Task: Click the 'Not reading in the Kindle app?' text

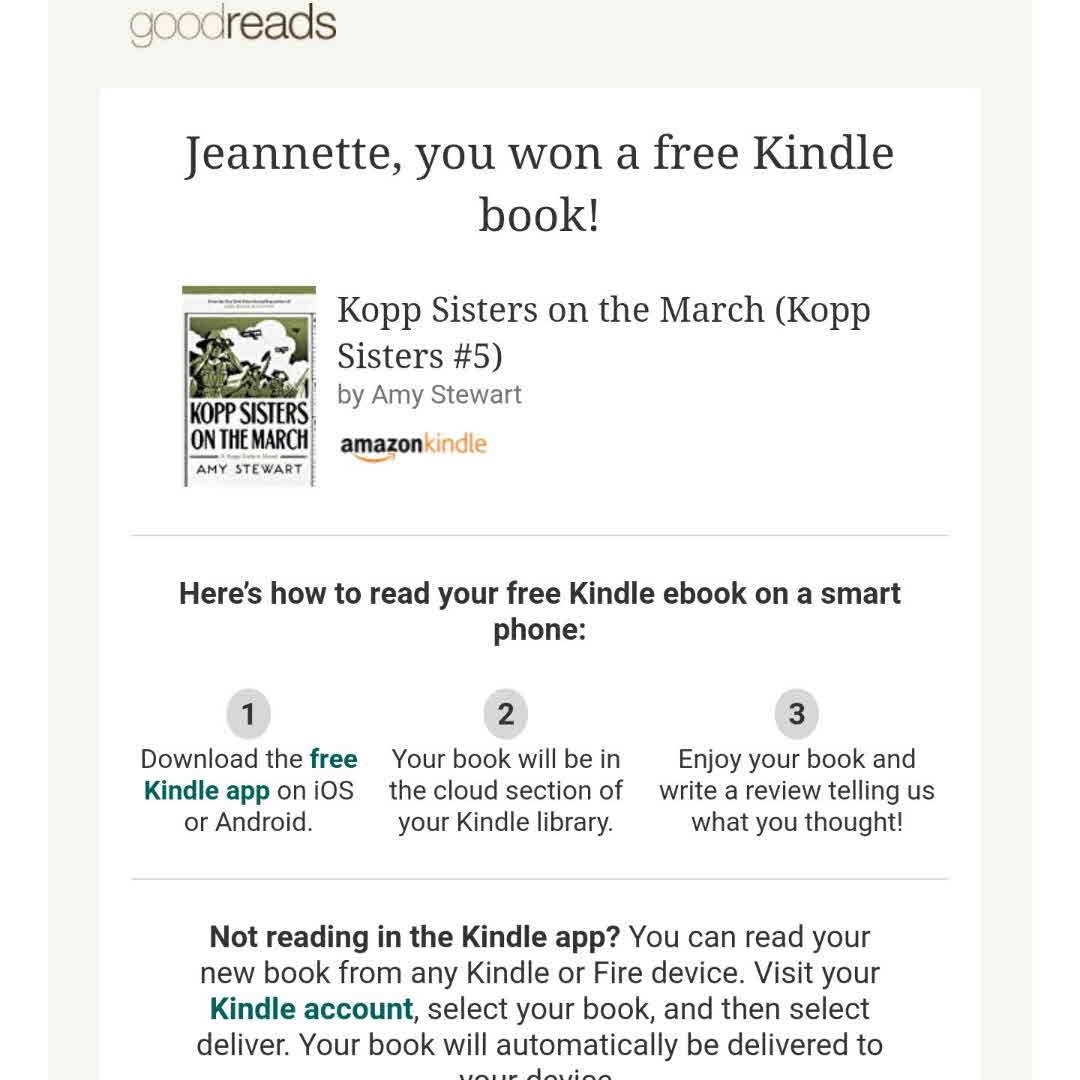Action: [414, 938]
